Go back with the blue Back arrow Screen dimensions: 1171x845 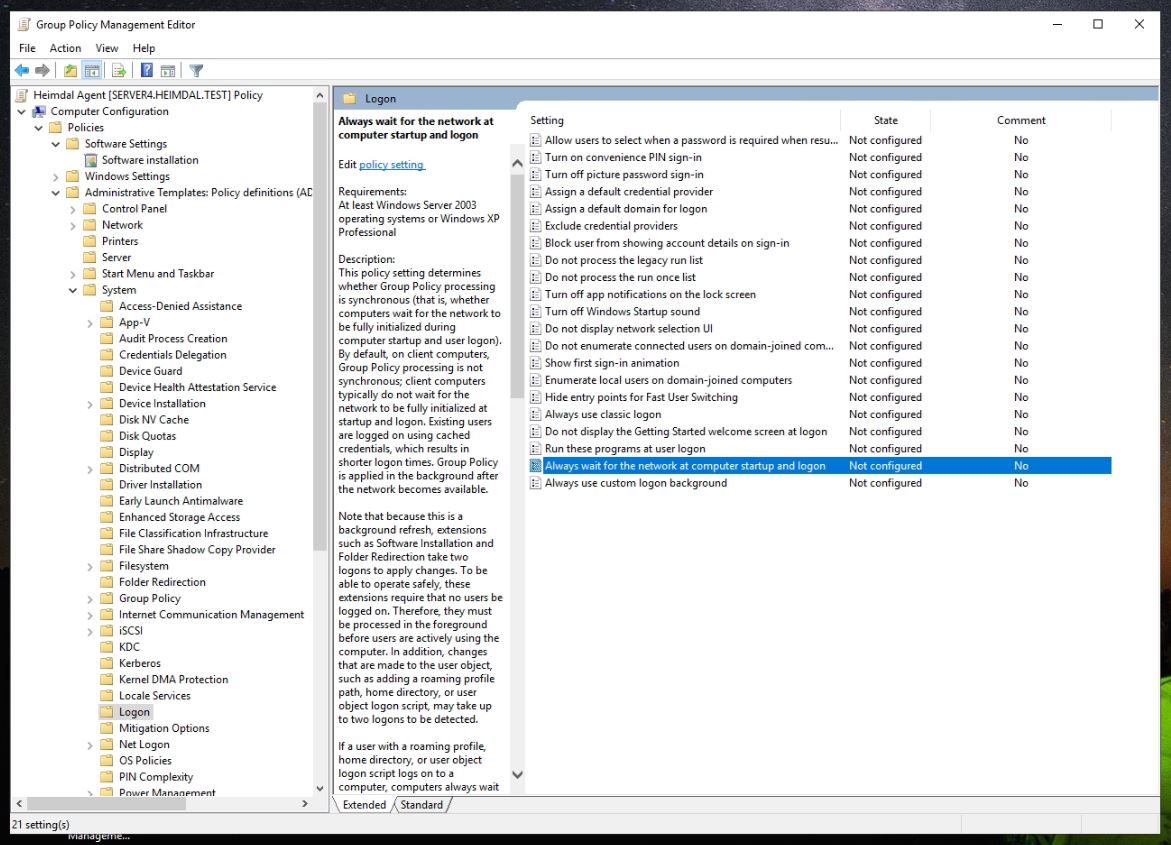pyautogui.click(x=22, y=70)
